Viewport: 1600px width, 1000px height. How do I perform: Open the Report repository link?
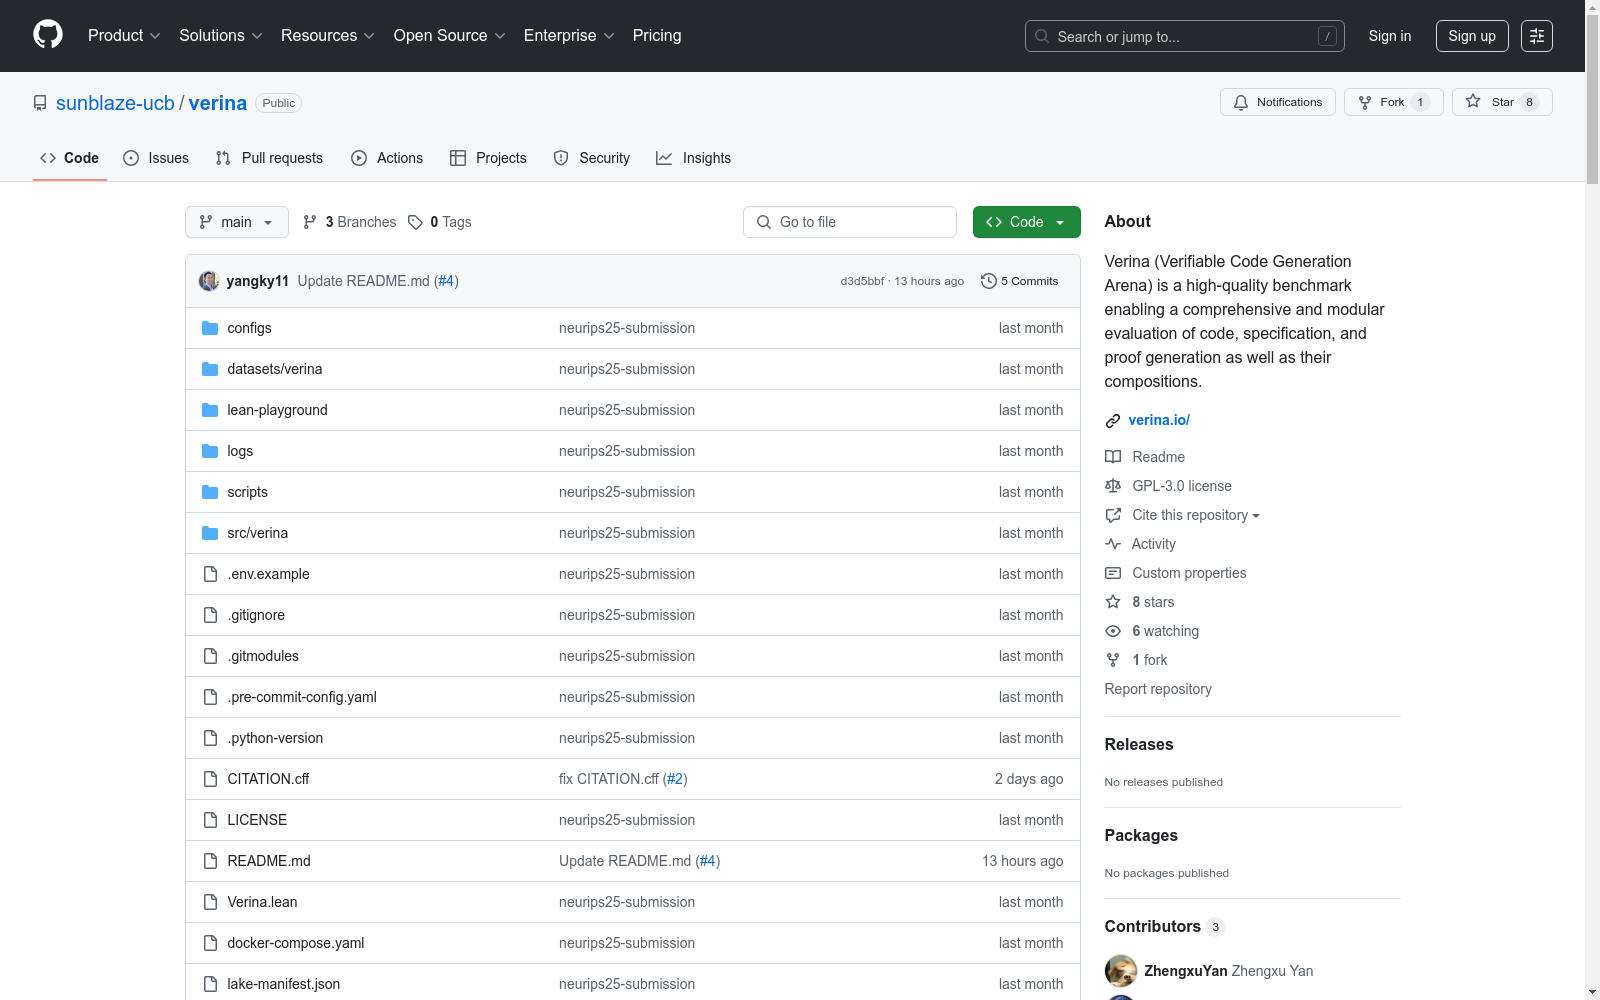(x=1158, y=689)
